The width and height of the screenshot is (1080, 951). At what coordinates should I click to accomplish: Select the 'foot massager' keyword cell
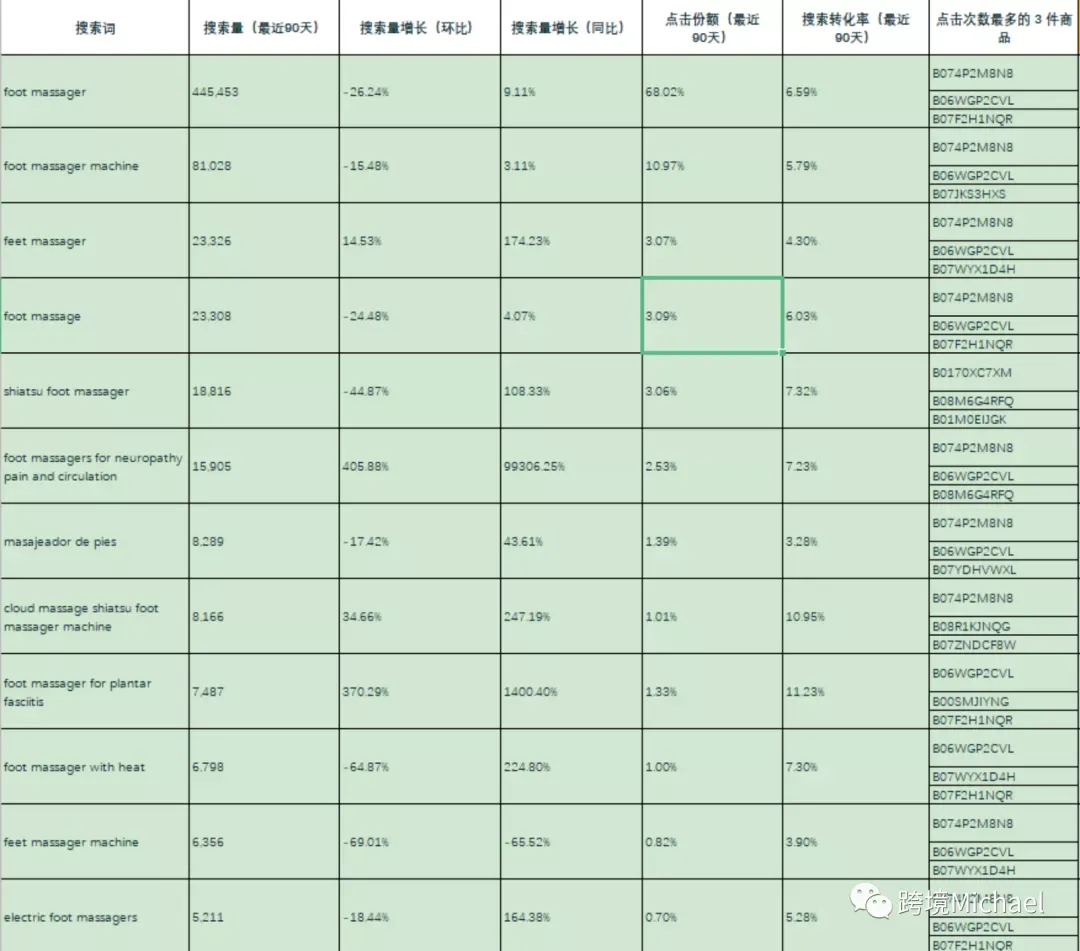pyautogui.click(x=95, y=92)
